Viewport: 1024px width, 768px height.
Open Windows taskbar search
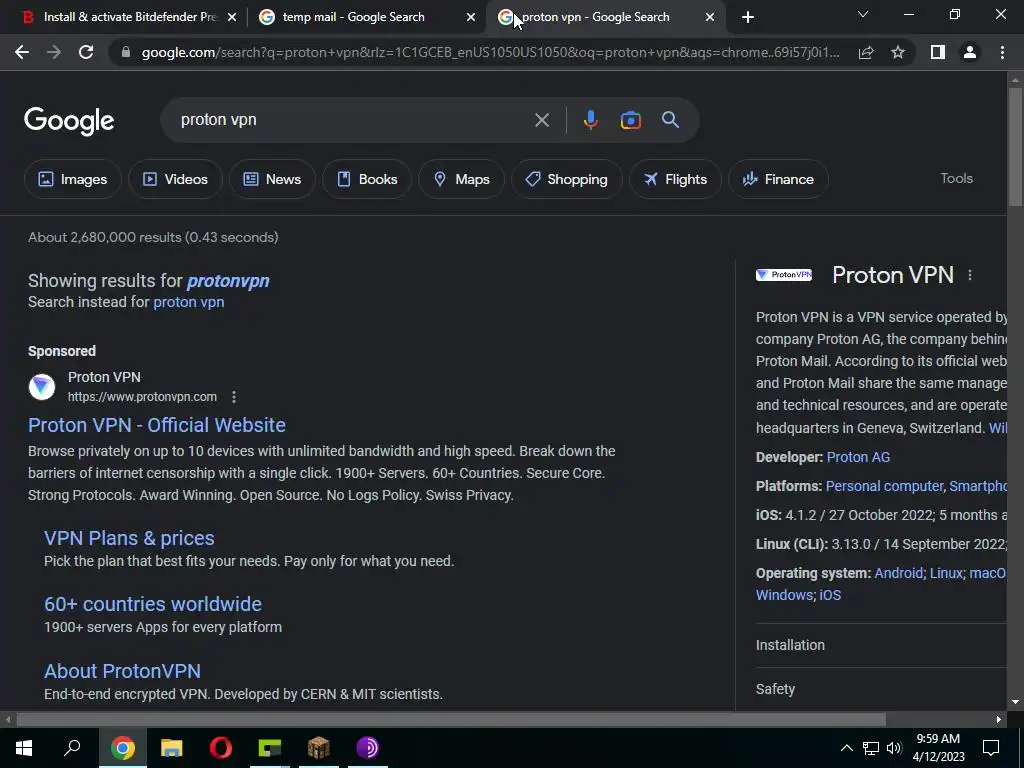click(x=72, y=748)
